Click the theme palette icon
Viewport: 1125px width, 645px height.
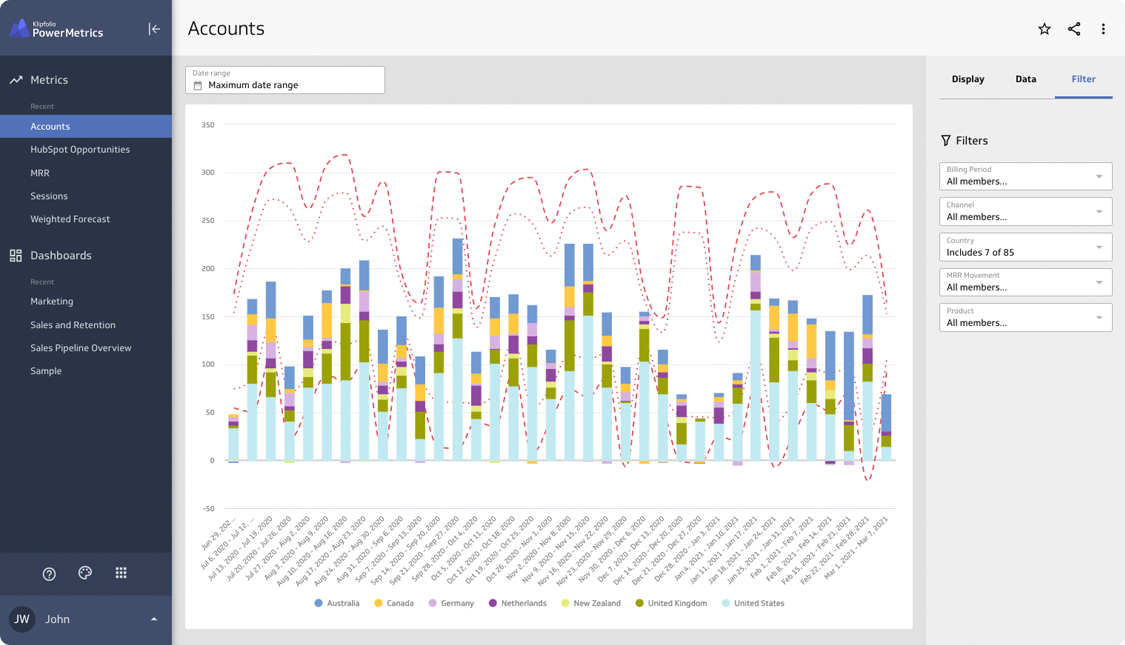[x=85, y=573]
